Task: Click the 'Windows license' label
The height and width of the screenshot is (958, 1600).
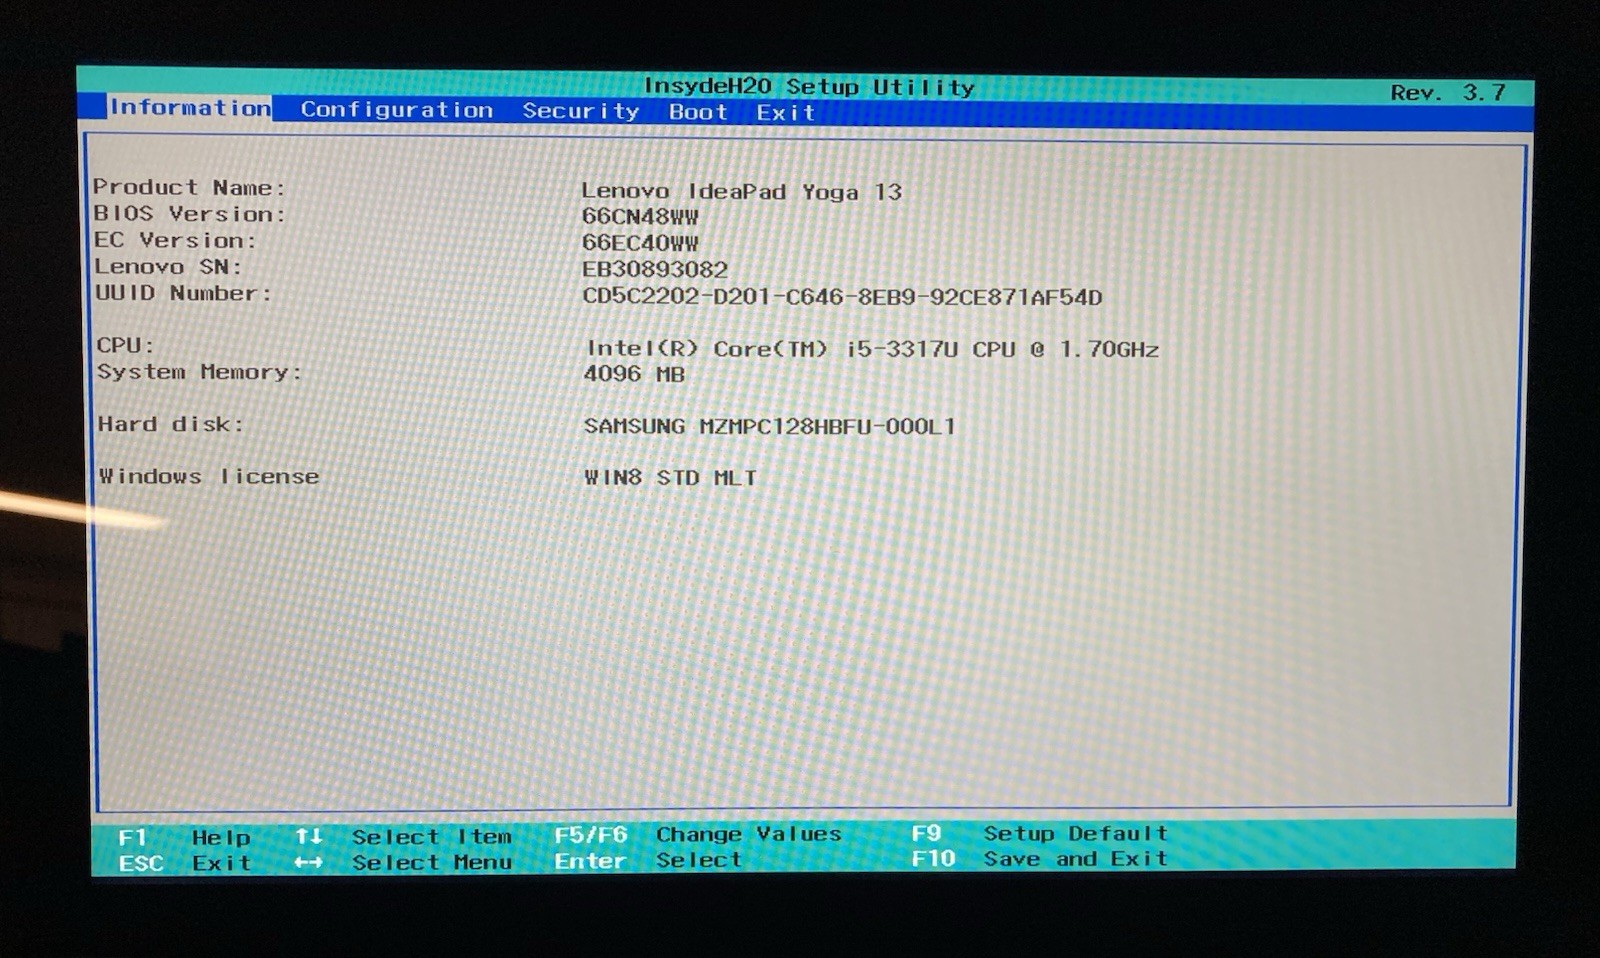Action: point(208,477)
